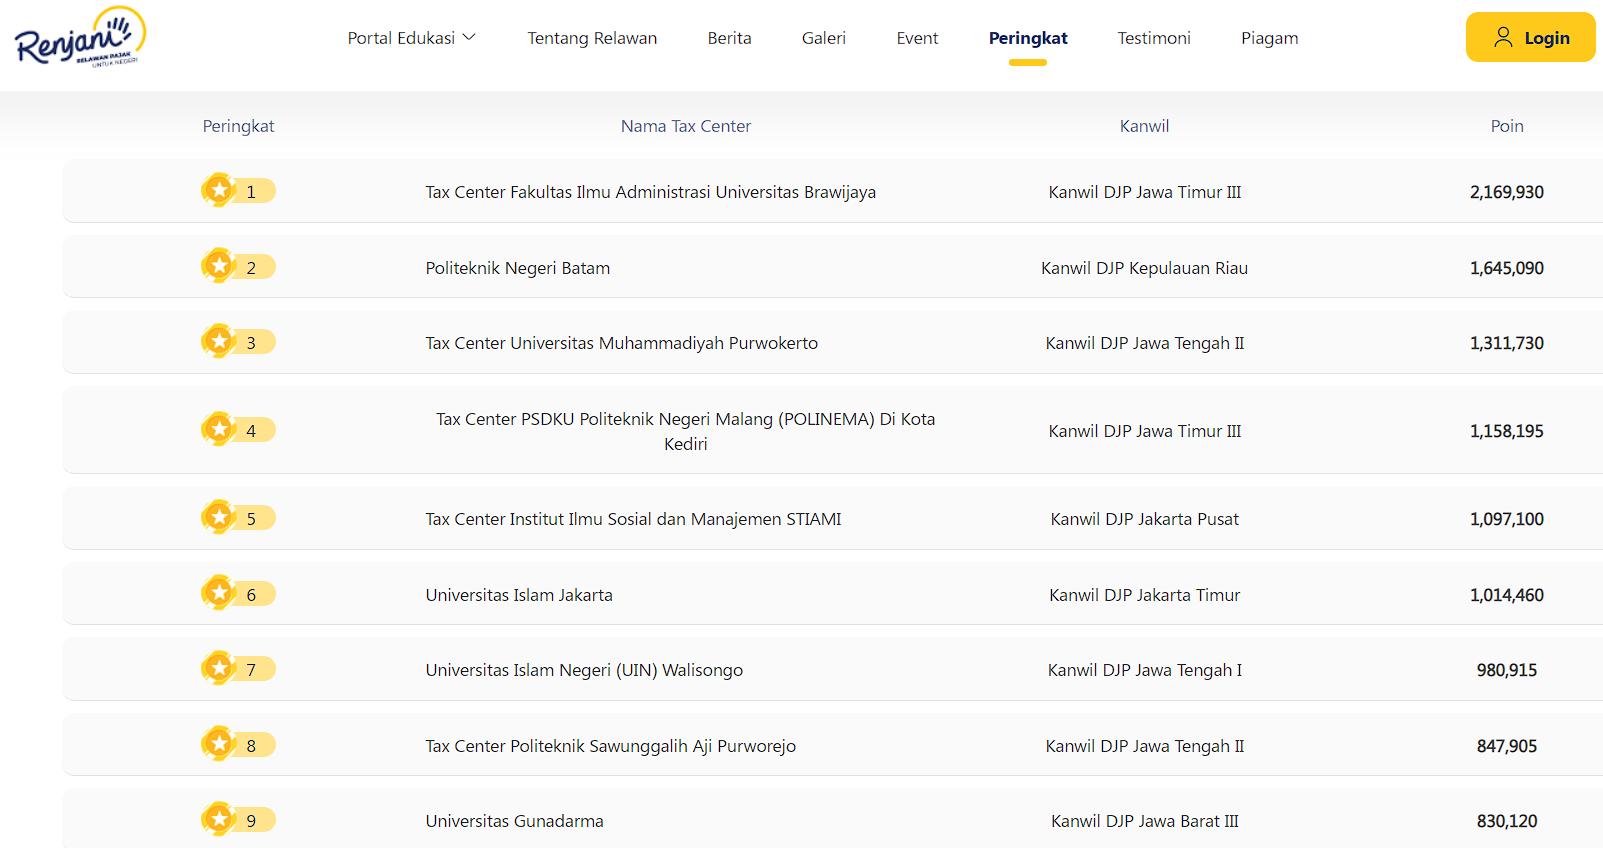
Task: Select Tax Center PSDKU Politeknik Negeri Malang entry
Action: [x=686, y=431]
